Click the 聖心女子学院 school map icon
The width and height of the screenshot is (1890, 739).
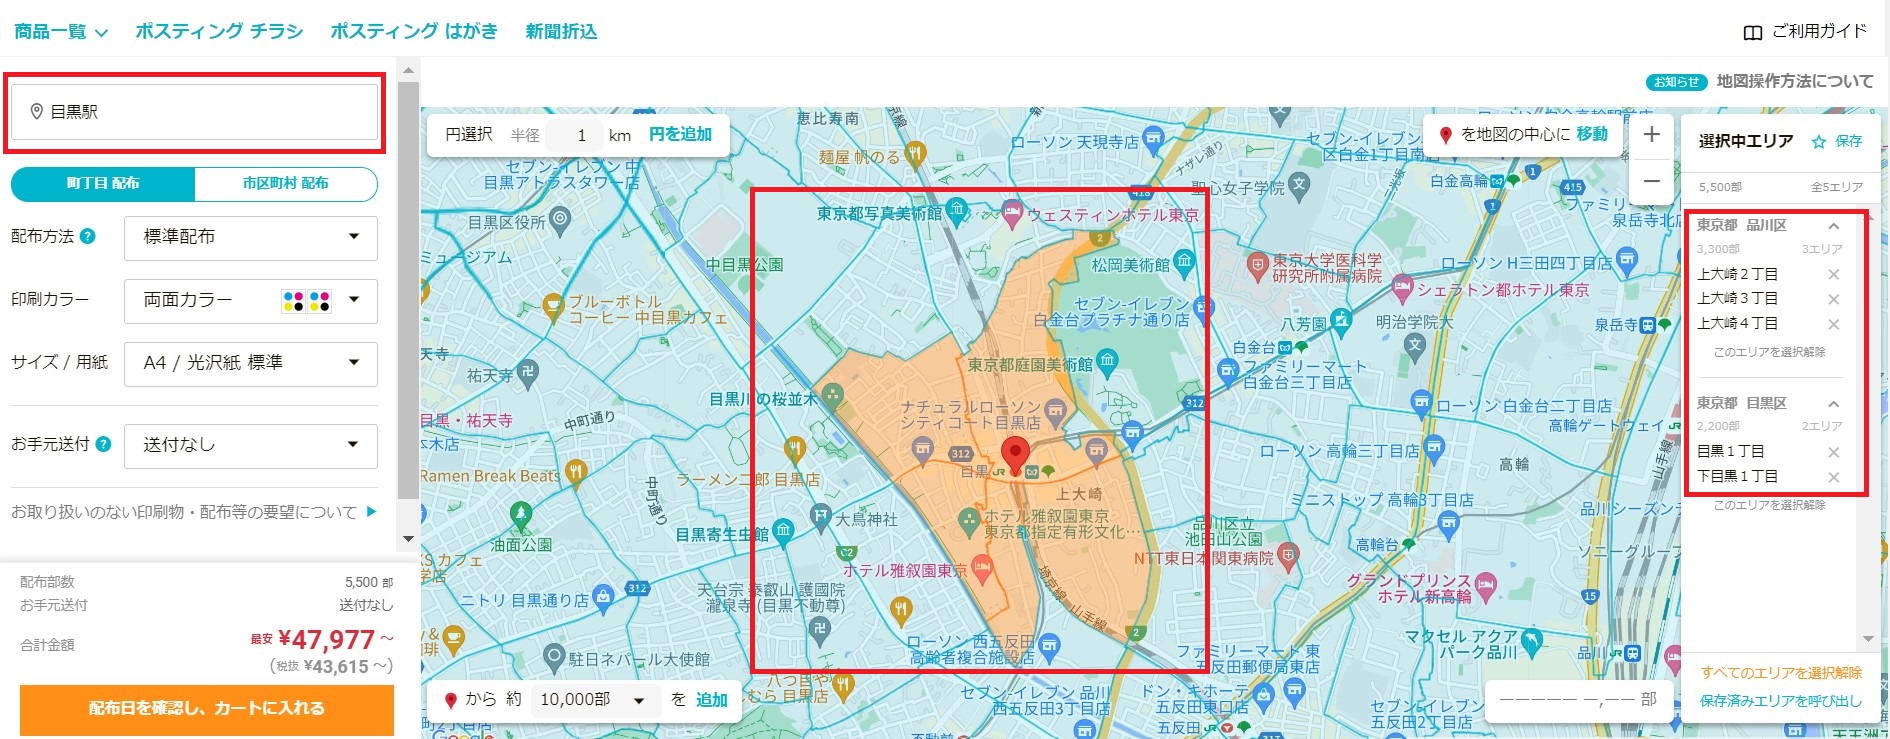[x=1299, y=184]
